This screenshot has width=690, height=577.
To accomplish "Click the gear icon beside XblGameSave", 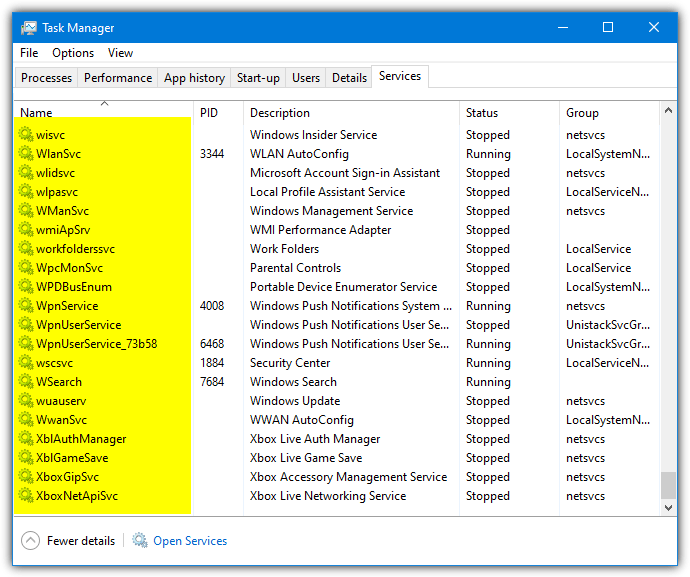I will pos(26,457).
